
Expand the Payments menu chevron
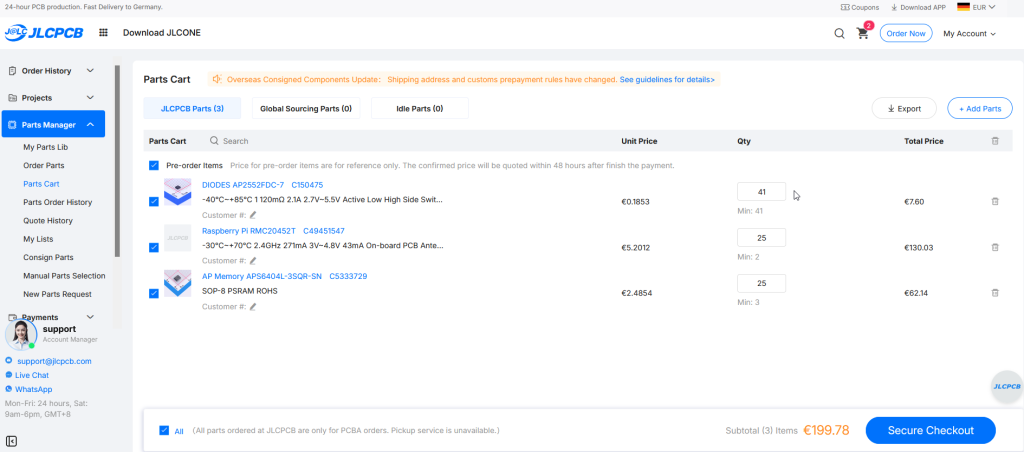click(x=90, y=317)
